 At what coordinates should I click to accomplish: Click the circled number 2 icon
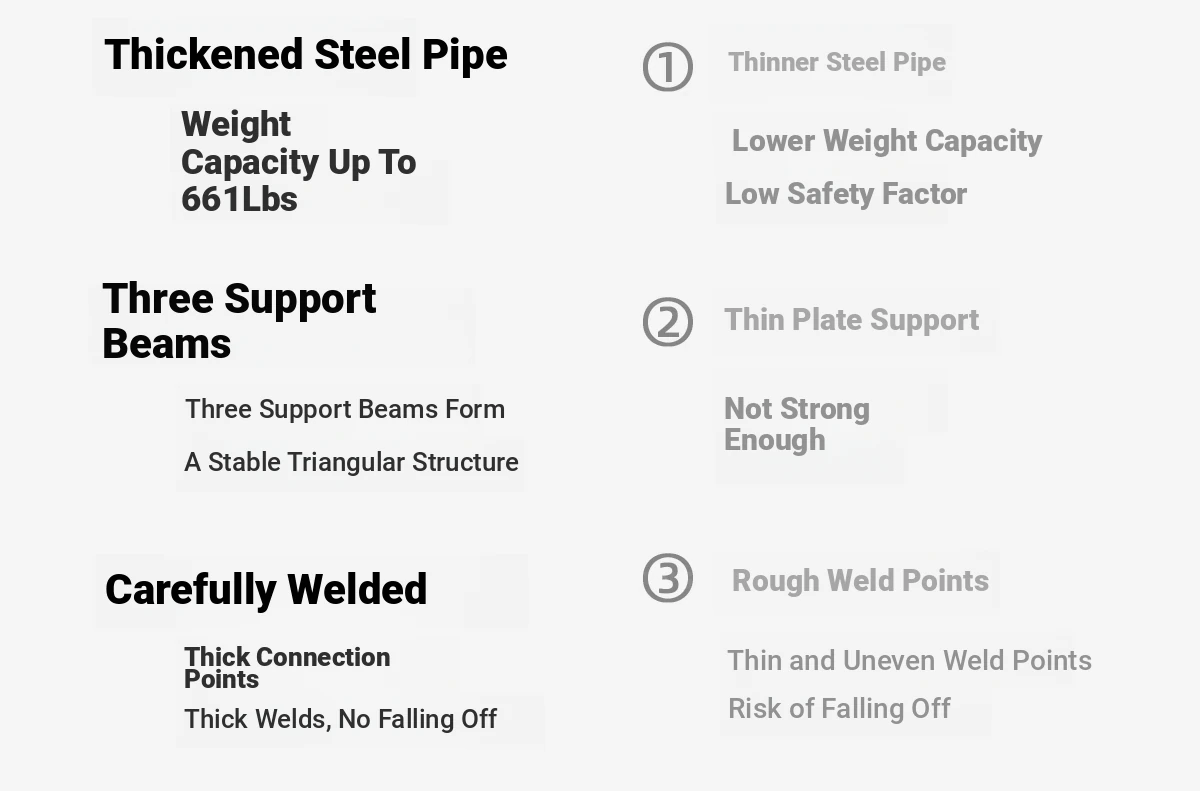point(667,322)
